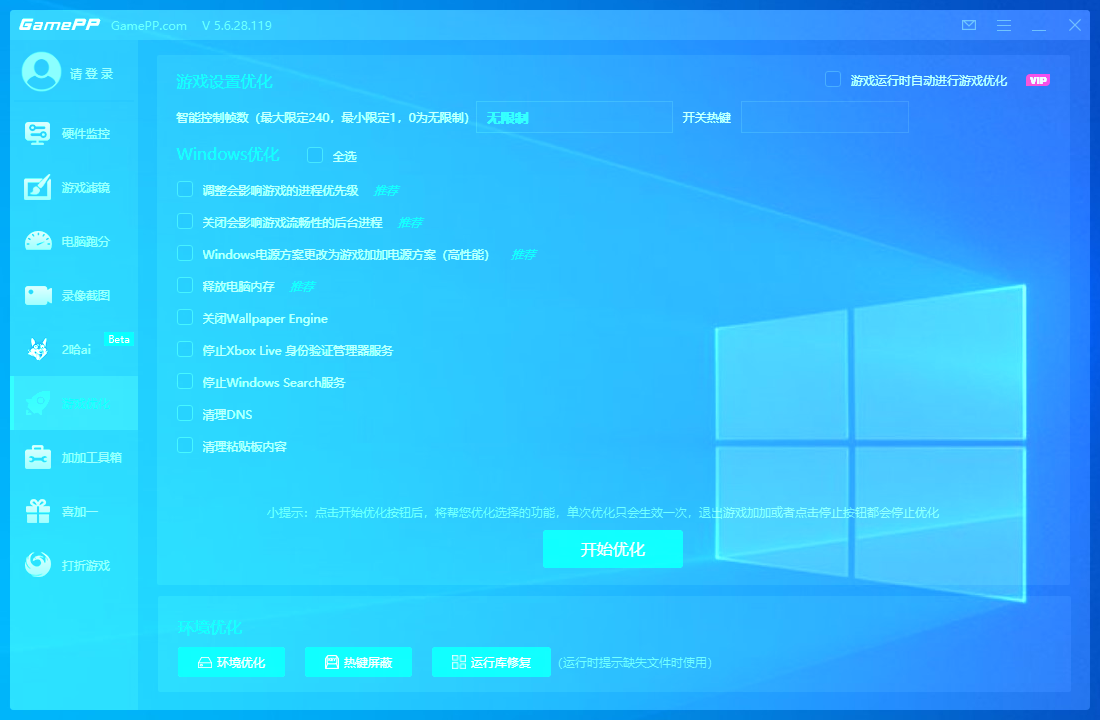Screen dimensions: 1100x720
Task: Open the hamburger menu in the title bar
Action: tap(1004, 25)
